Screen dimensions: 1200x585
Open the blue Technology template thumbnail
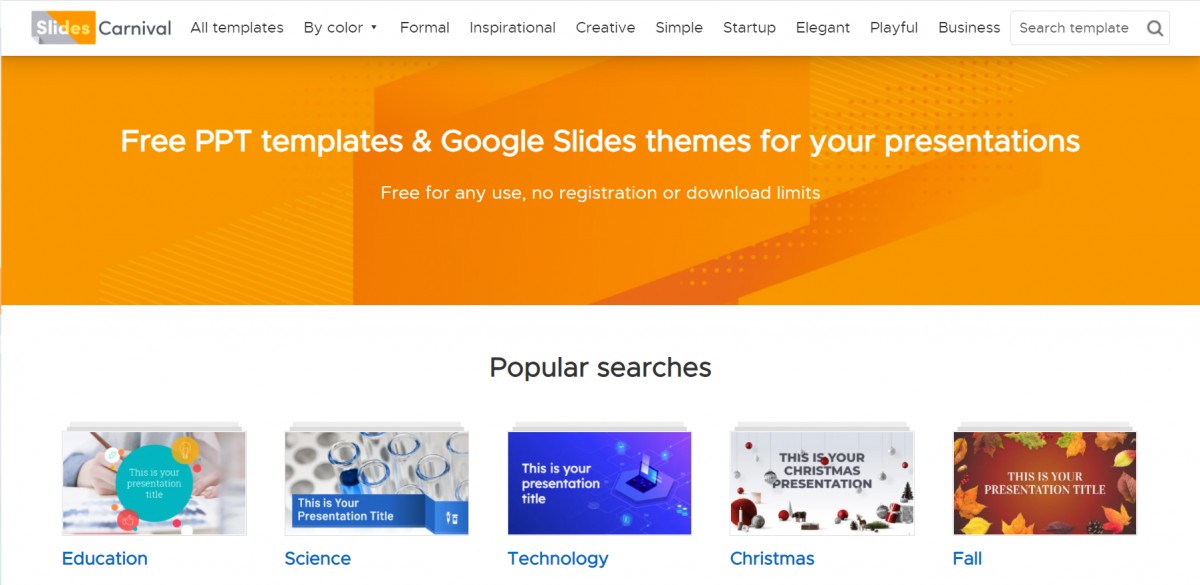600,483
